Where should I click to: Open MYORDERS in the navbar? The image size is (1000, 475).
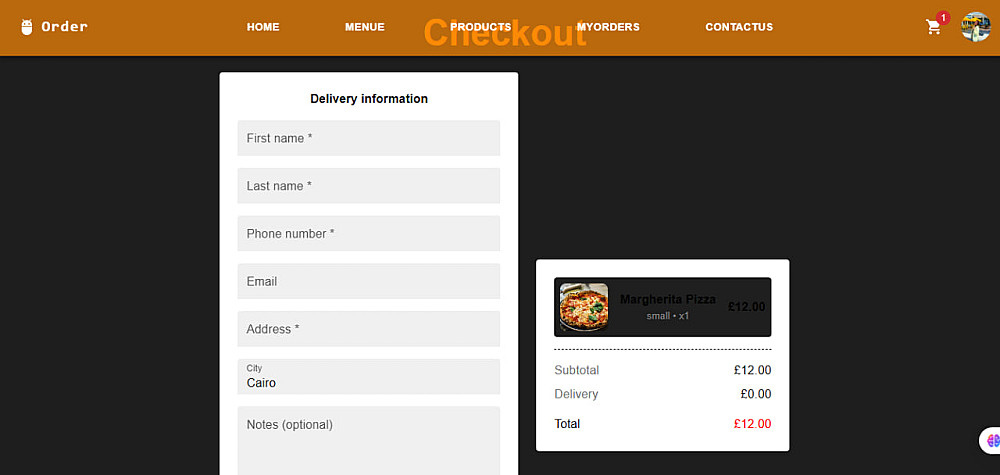coord(608,27)
